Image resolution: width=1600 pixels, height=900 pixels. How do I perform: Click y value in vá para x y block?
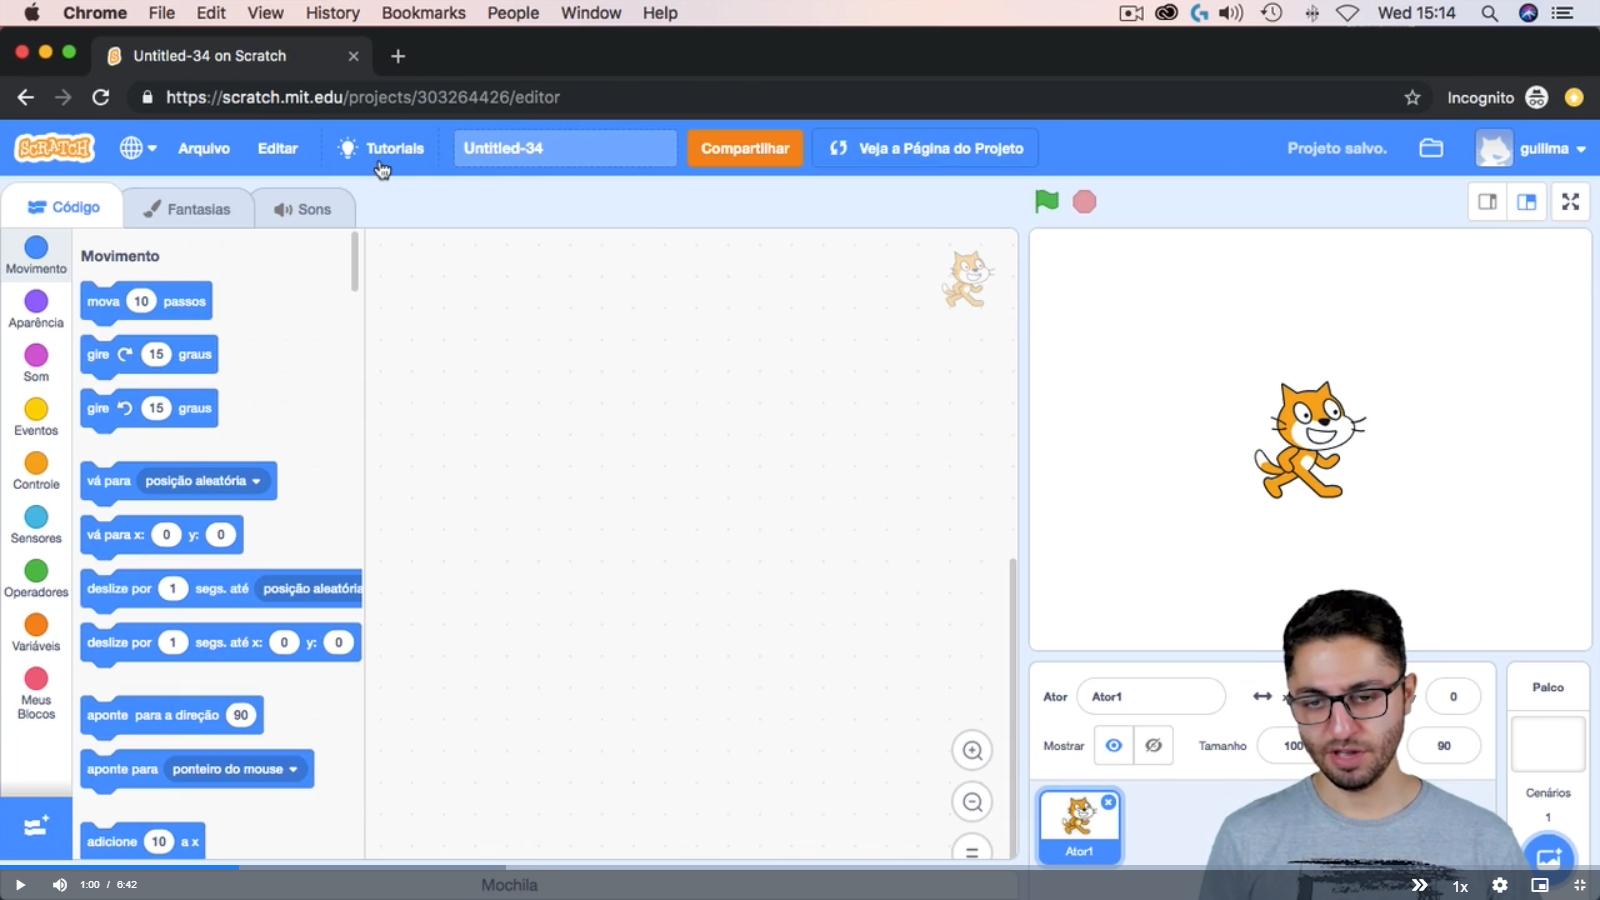[221, 535]
